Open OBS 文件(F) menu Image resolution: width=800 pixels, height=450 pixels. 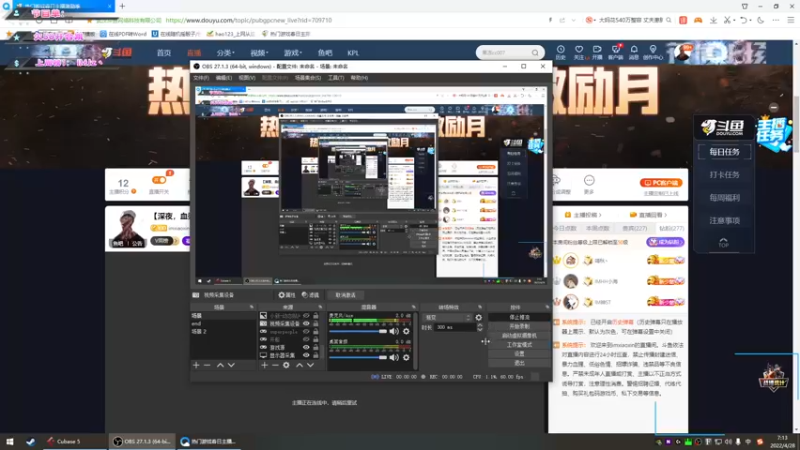201,78
